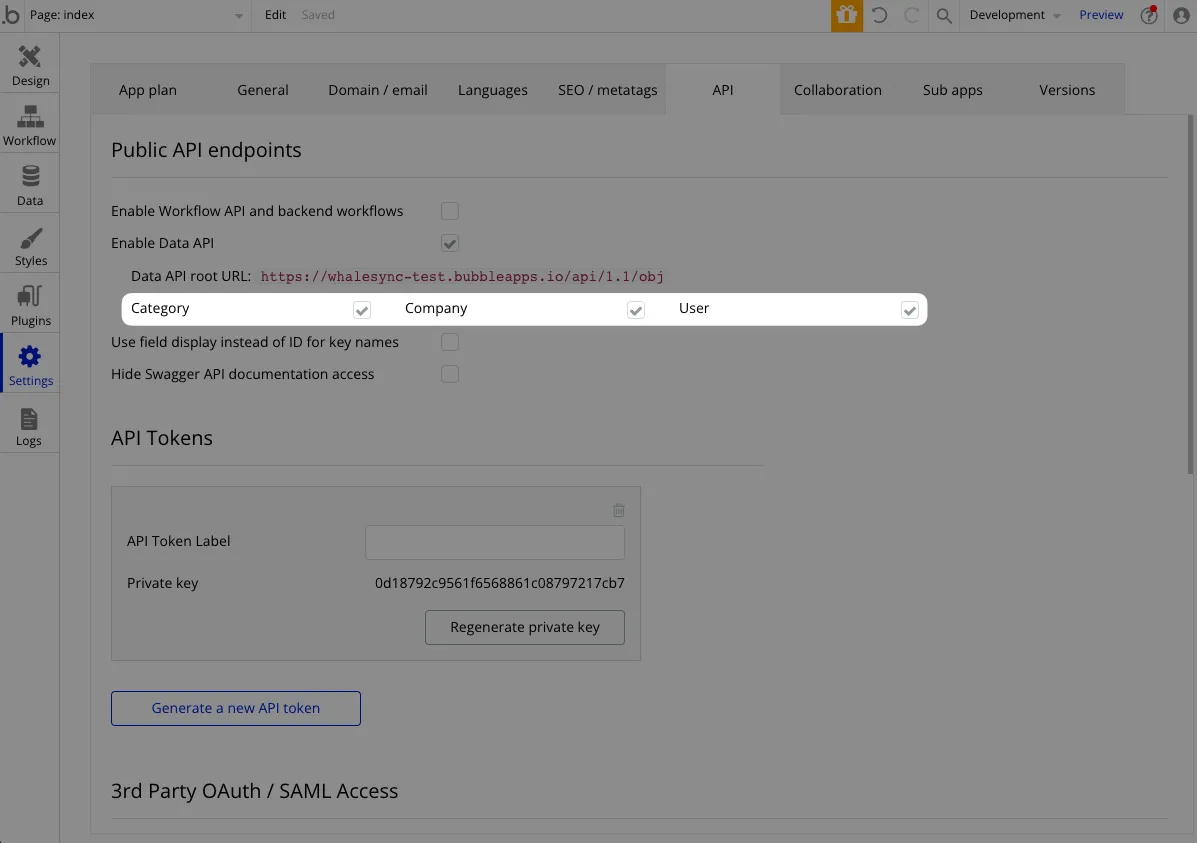Check Hide Swagger API documentation access
This screenshot has height=843, width=1197.
pyautogui.click(x=450, y=374)
